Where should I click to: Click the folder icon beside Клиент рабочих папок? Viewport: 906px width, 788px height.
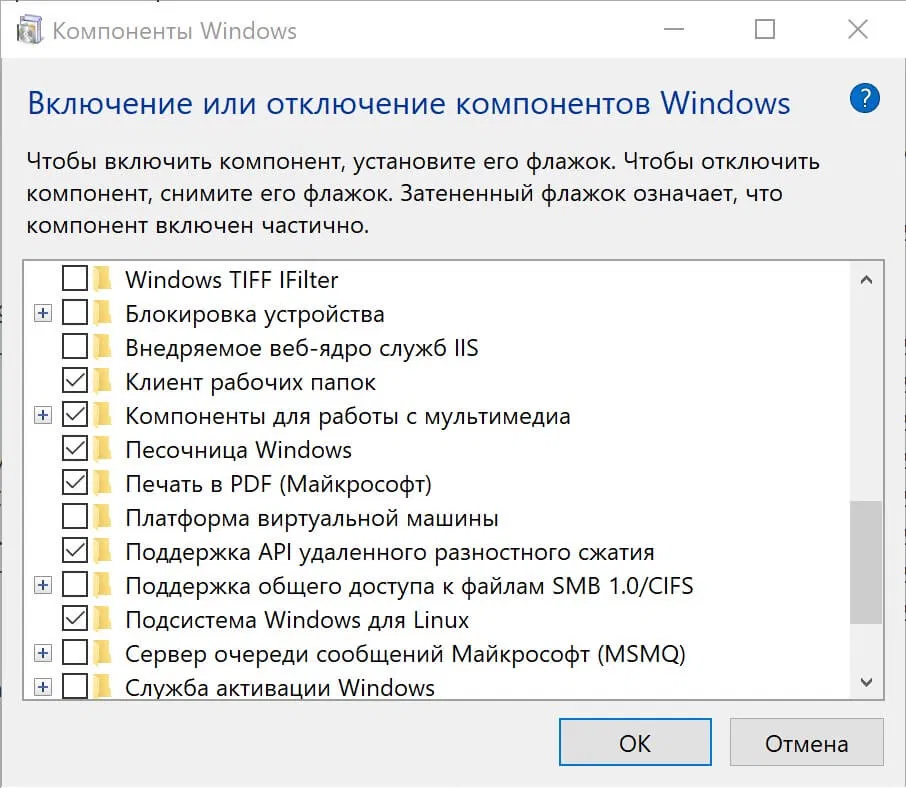pyautogui.click(x=103, y=381)
